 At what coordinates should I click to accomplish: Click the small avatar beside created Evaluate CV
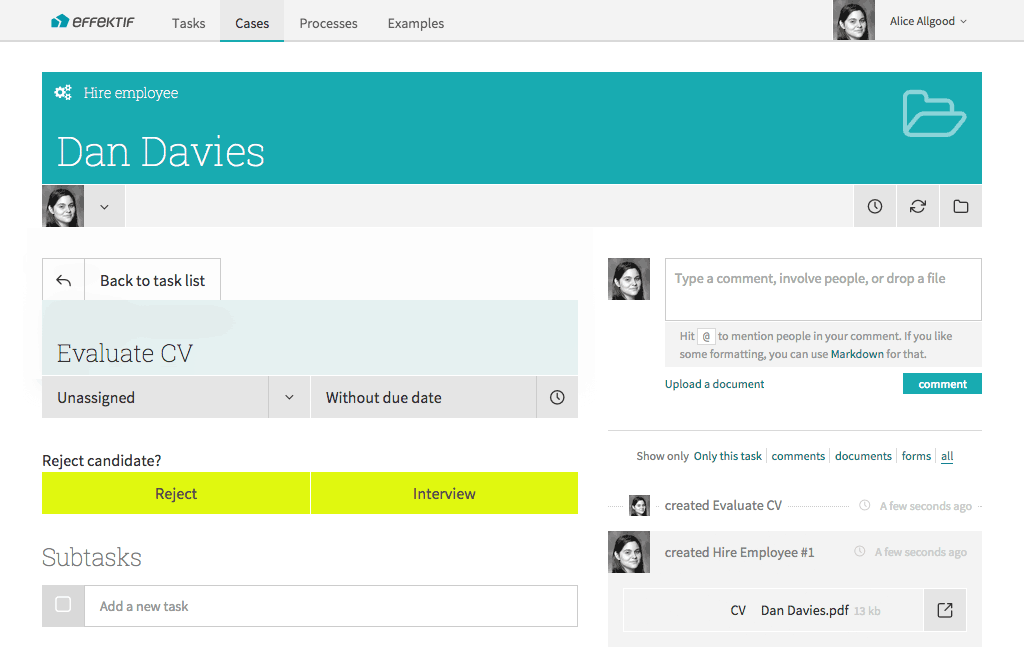point(639,505)
